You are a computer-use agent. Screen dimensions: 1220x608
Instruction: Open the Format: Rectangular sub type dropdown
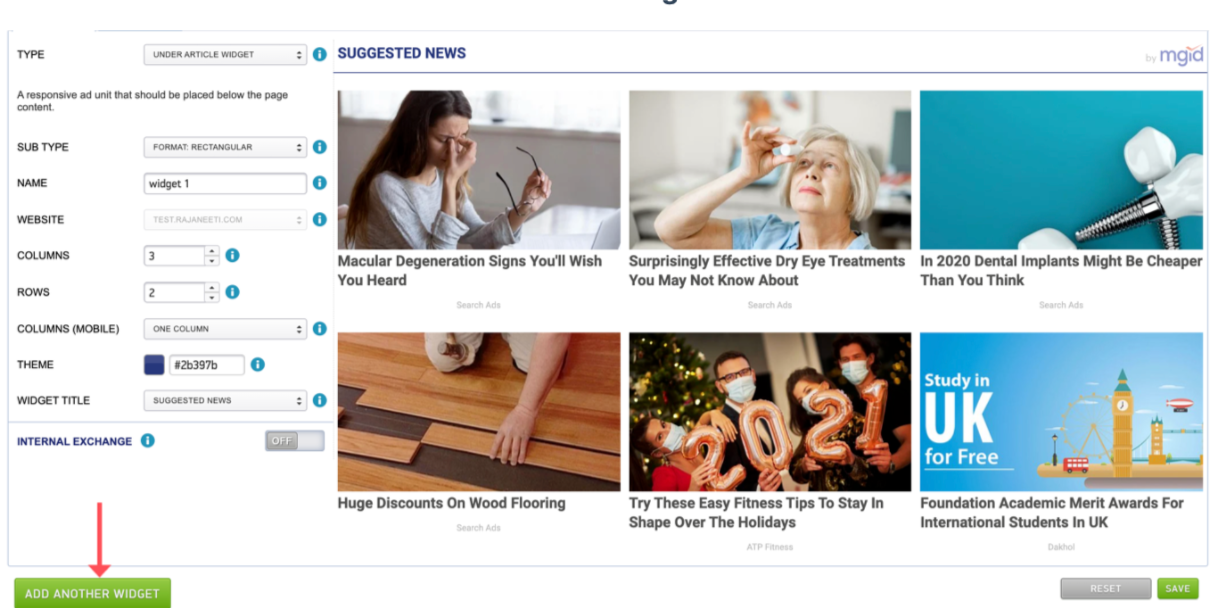pos(225,147)
